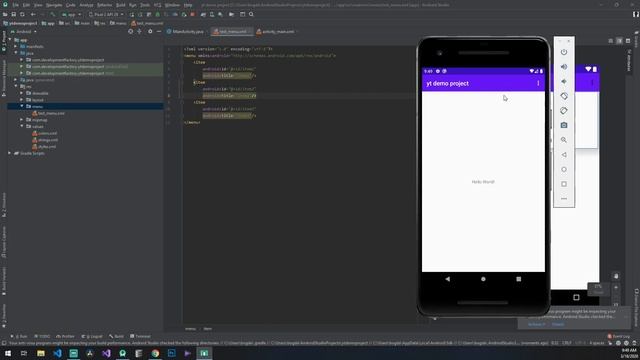This screenshot has height=360, width=640.
Task: Expand Gradle Scripts node
Action: click(10, 153)
